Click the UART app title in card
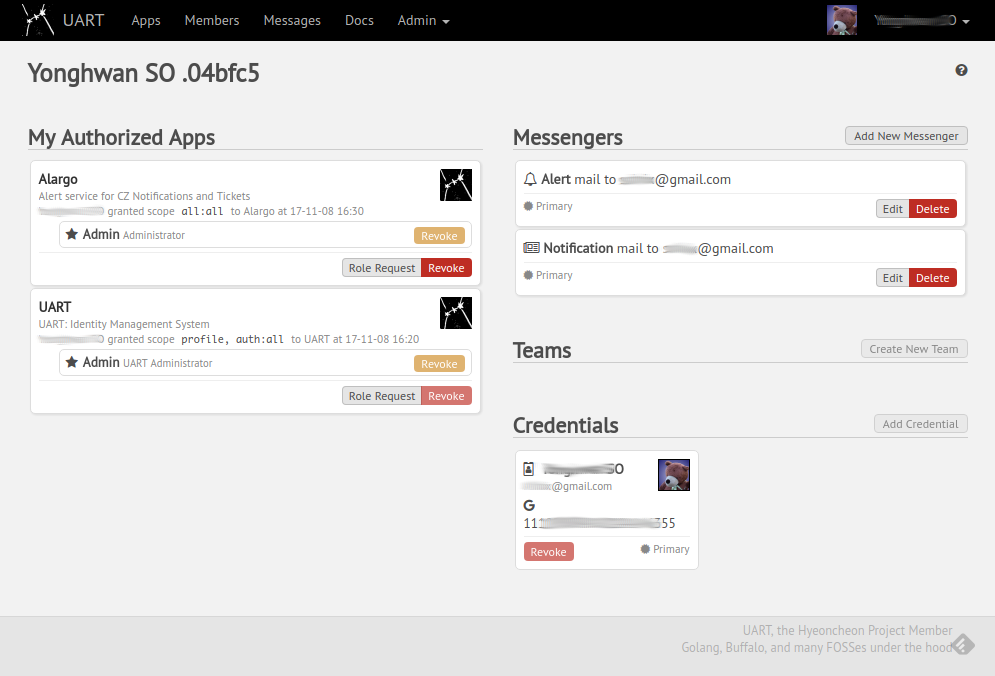The width and height of the screenshot is (995, 676). pyautogui.click(x=55, y=307)
